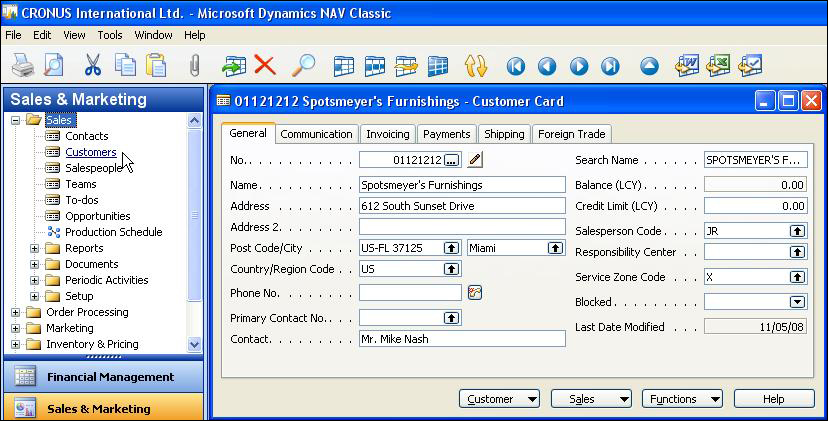Screen dimensions: 828x421
Task: Open Service Zone Code lookup arrow
Action: (797, 277)
